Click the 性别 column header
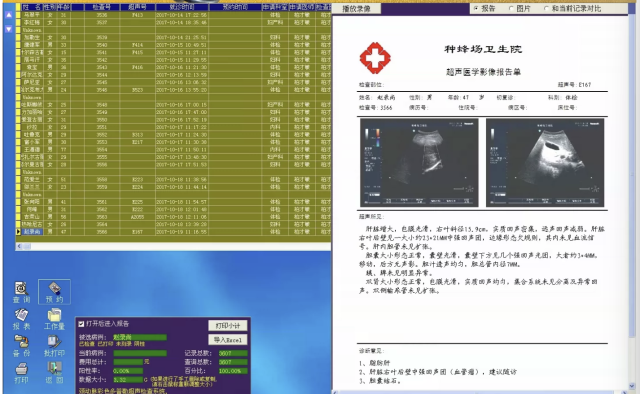This screenshot has width=640, height=394. click(x=49, y=7)
